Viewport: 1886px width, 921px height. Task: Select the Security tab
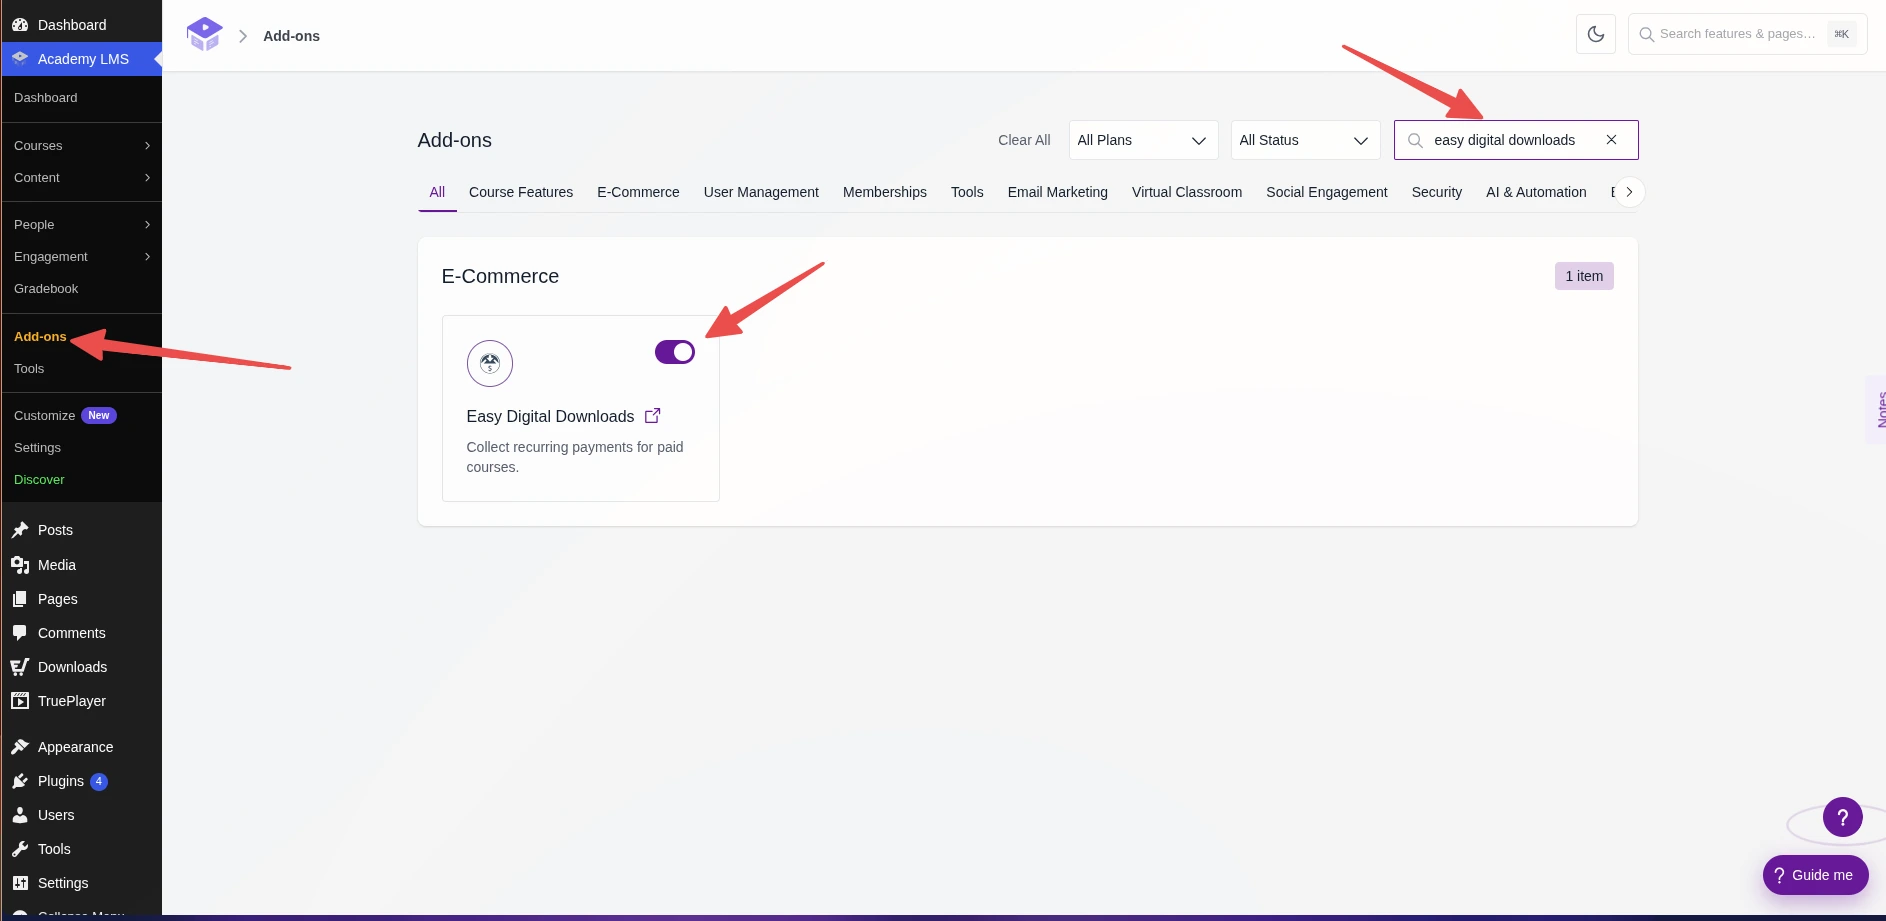coord(1437,192)
